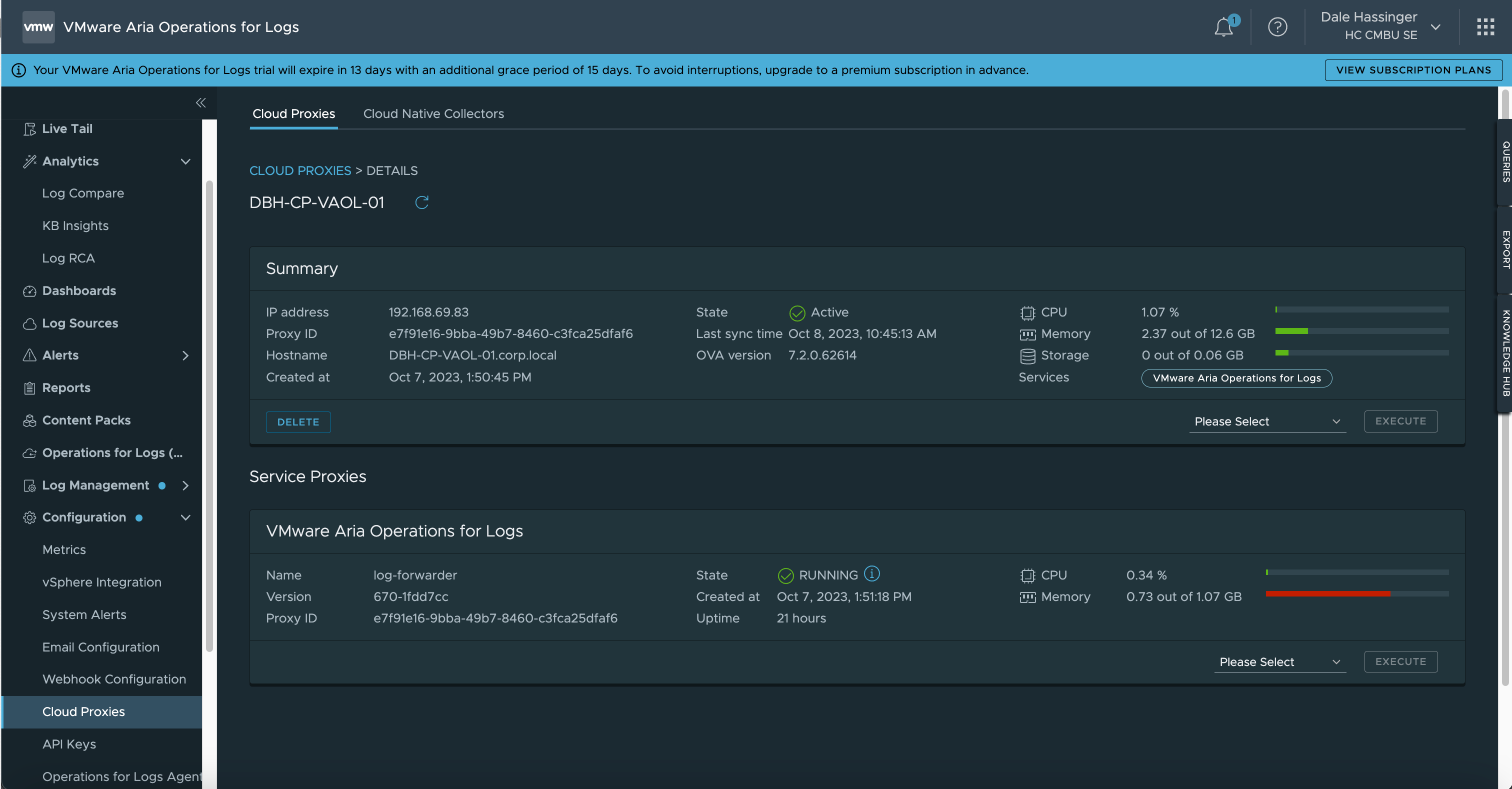
Task: Click the VMware logo icon
Action: point(38,27)
